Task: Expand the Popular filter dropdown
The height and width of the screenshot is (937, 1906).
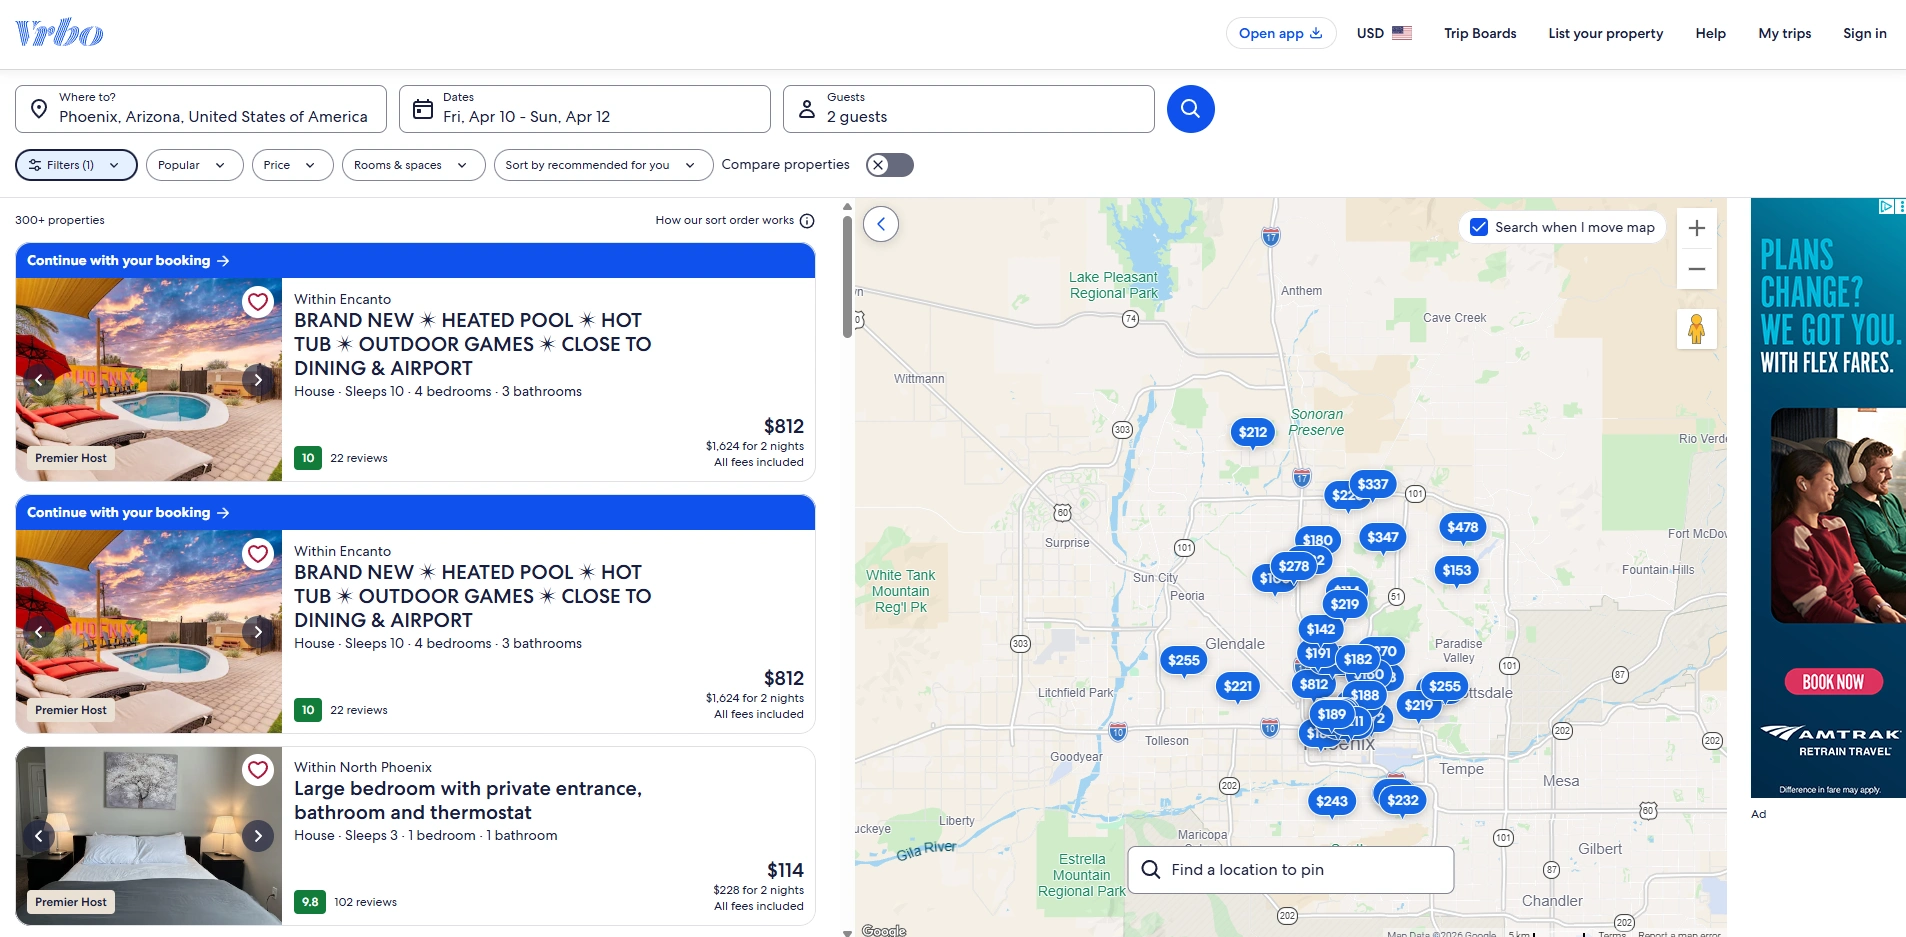Action: pos(194,165)
